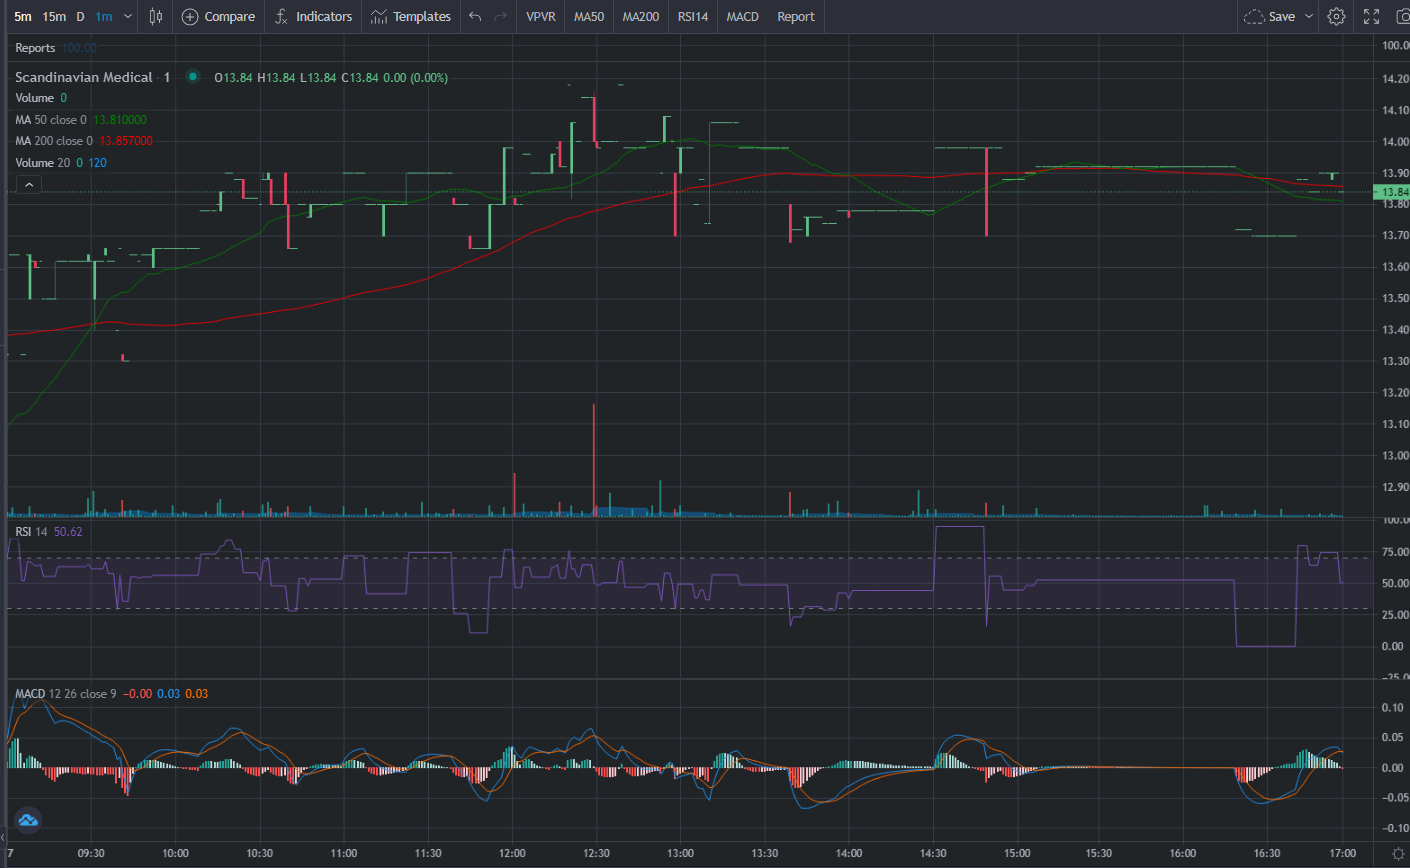This screenshot has width=1410, height=868.
Task: Take a chart snapshot with the camera icon
Action: [1402, 16]
